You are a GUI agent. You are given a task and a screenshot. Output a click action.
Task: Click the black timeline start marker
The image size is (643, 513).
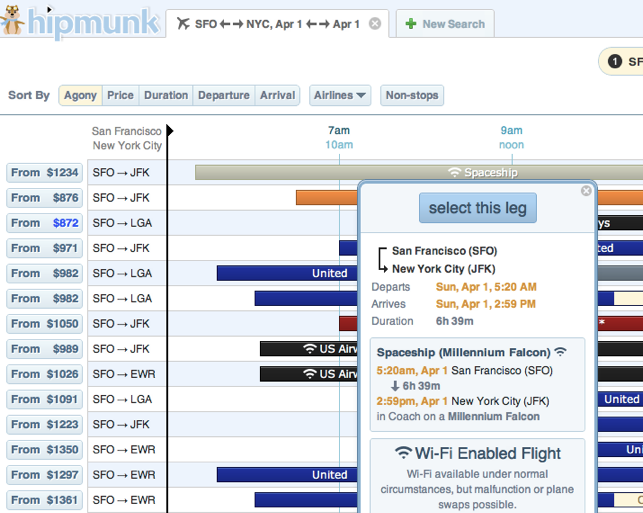coord(170,131)
